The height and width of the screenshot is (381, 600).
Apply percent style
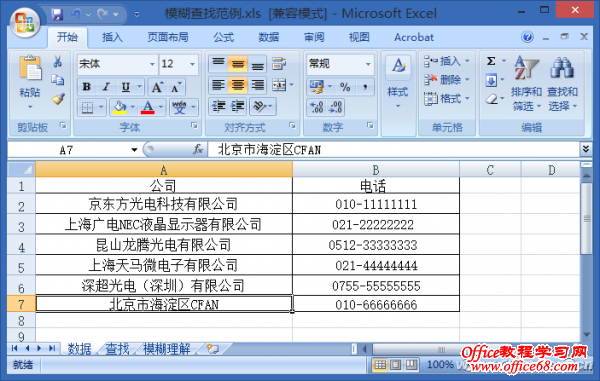[345, 87]
